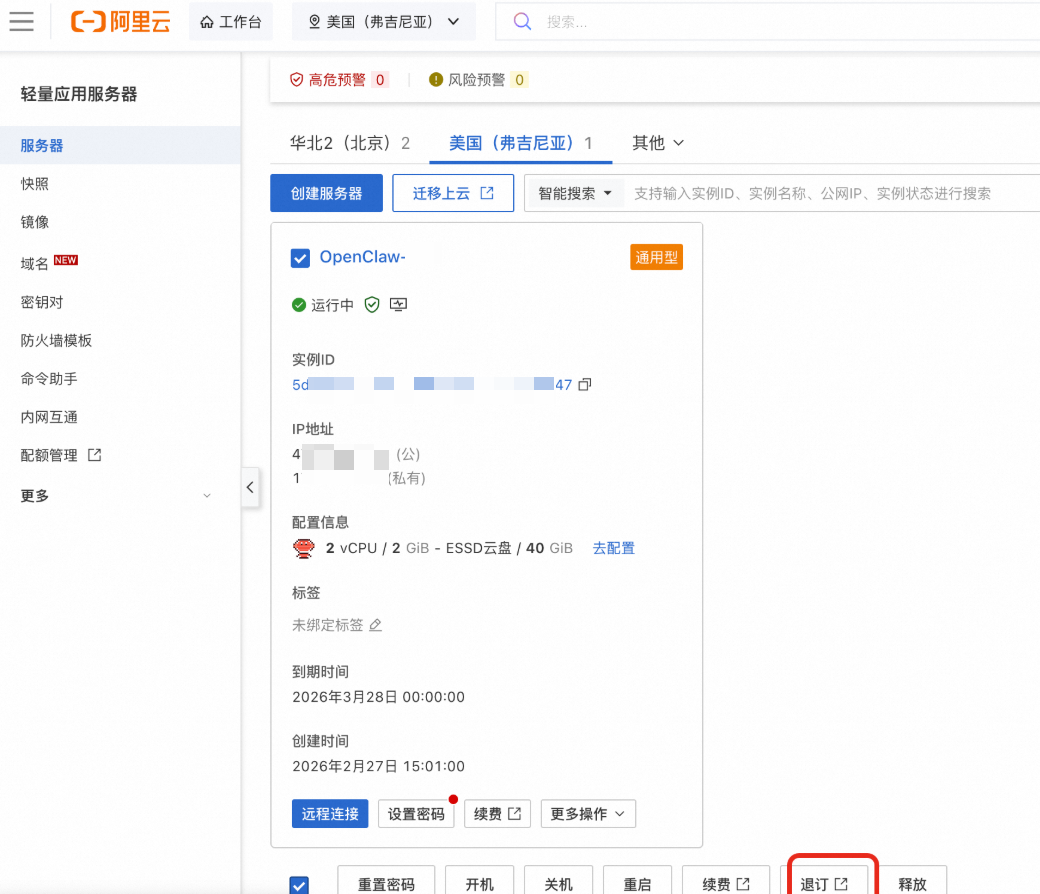Click the search magnifier icon

pyautogui.click(x=523, y=22)
